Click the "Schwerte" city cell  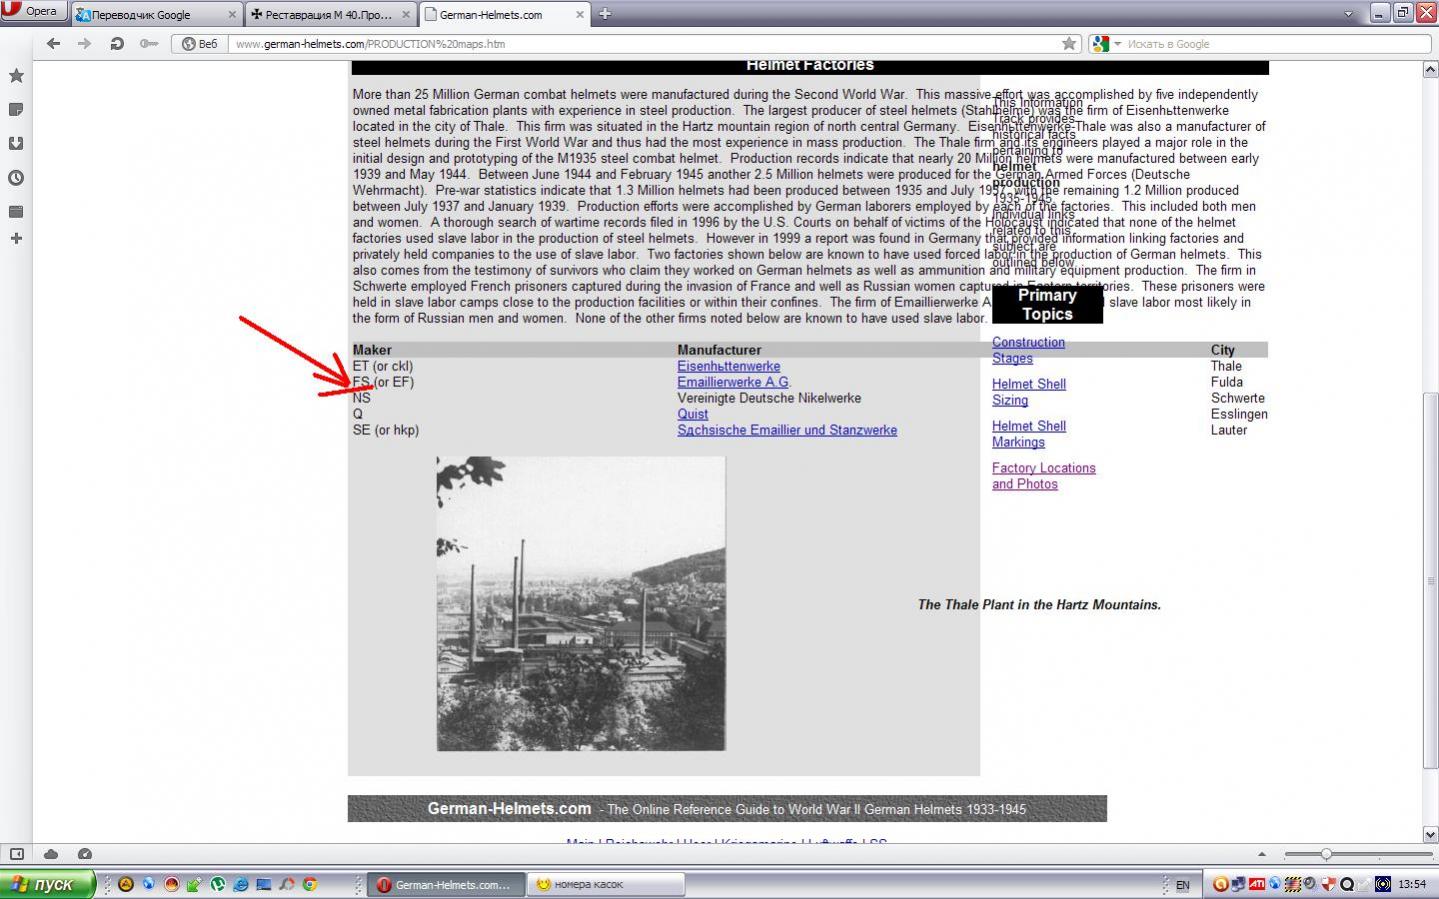1238,398
